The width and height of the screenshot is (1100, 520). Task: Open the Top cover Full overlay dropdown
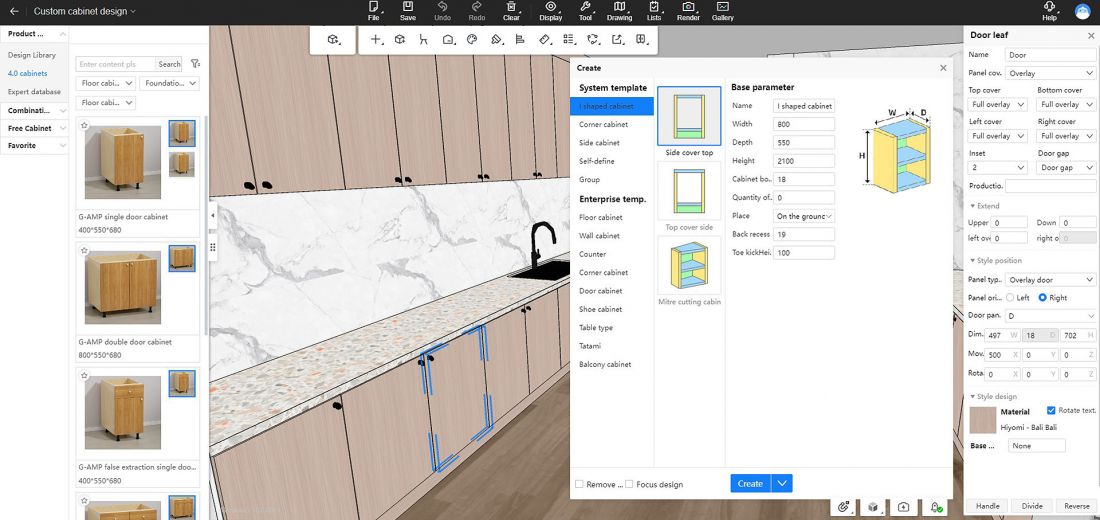[998, 105]
